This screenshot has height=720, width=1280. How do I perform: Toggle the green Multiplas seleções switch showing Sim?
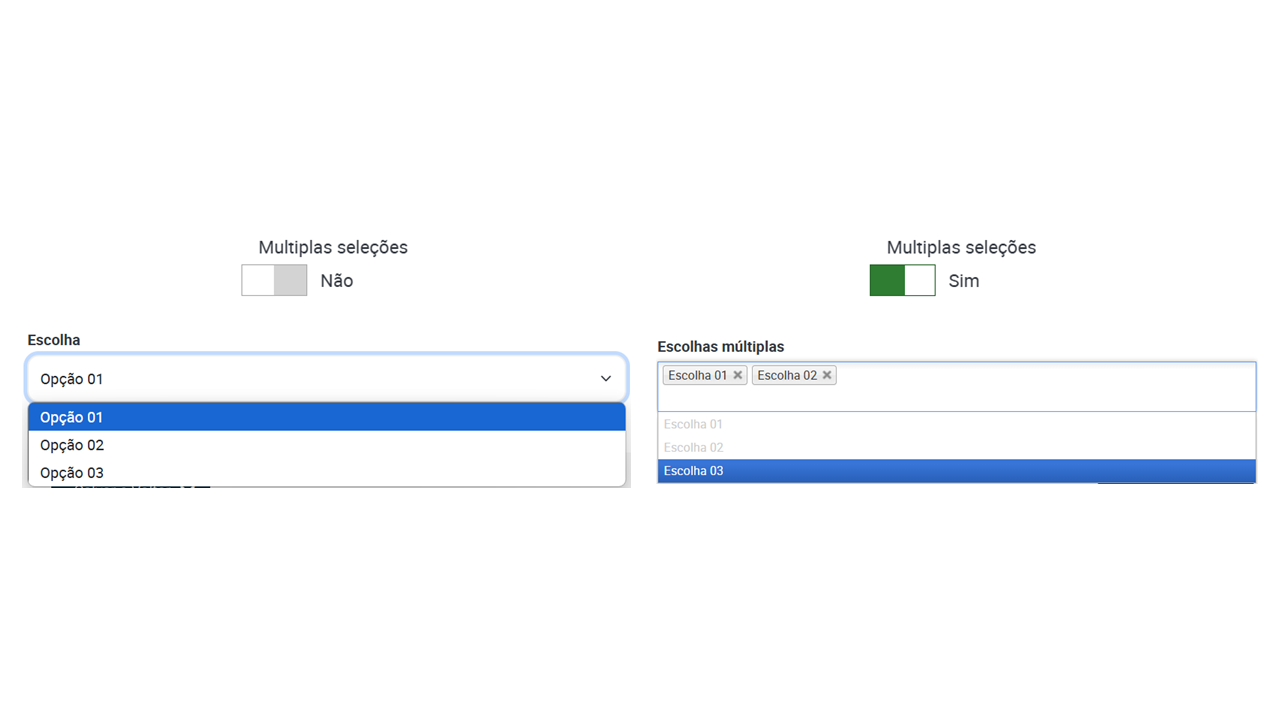(903, 281)
